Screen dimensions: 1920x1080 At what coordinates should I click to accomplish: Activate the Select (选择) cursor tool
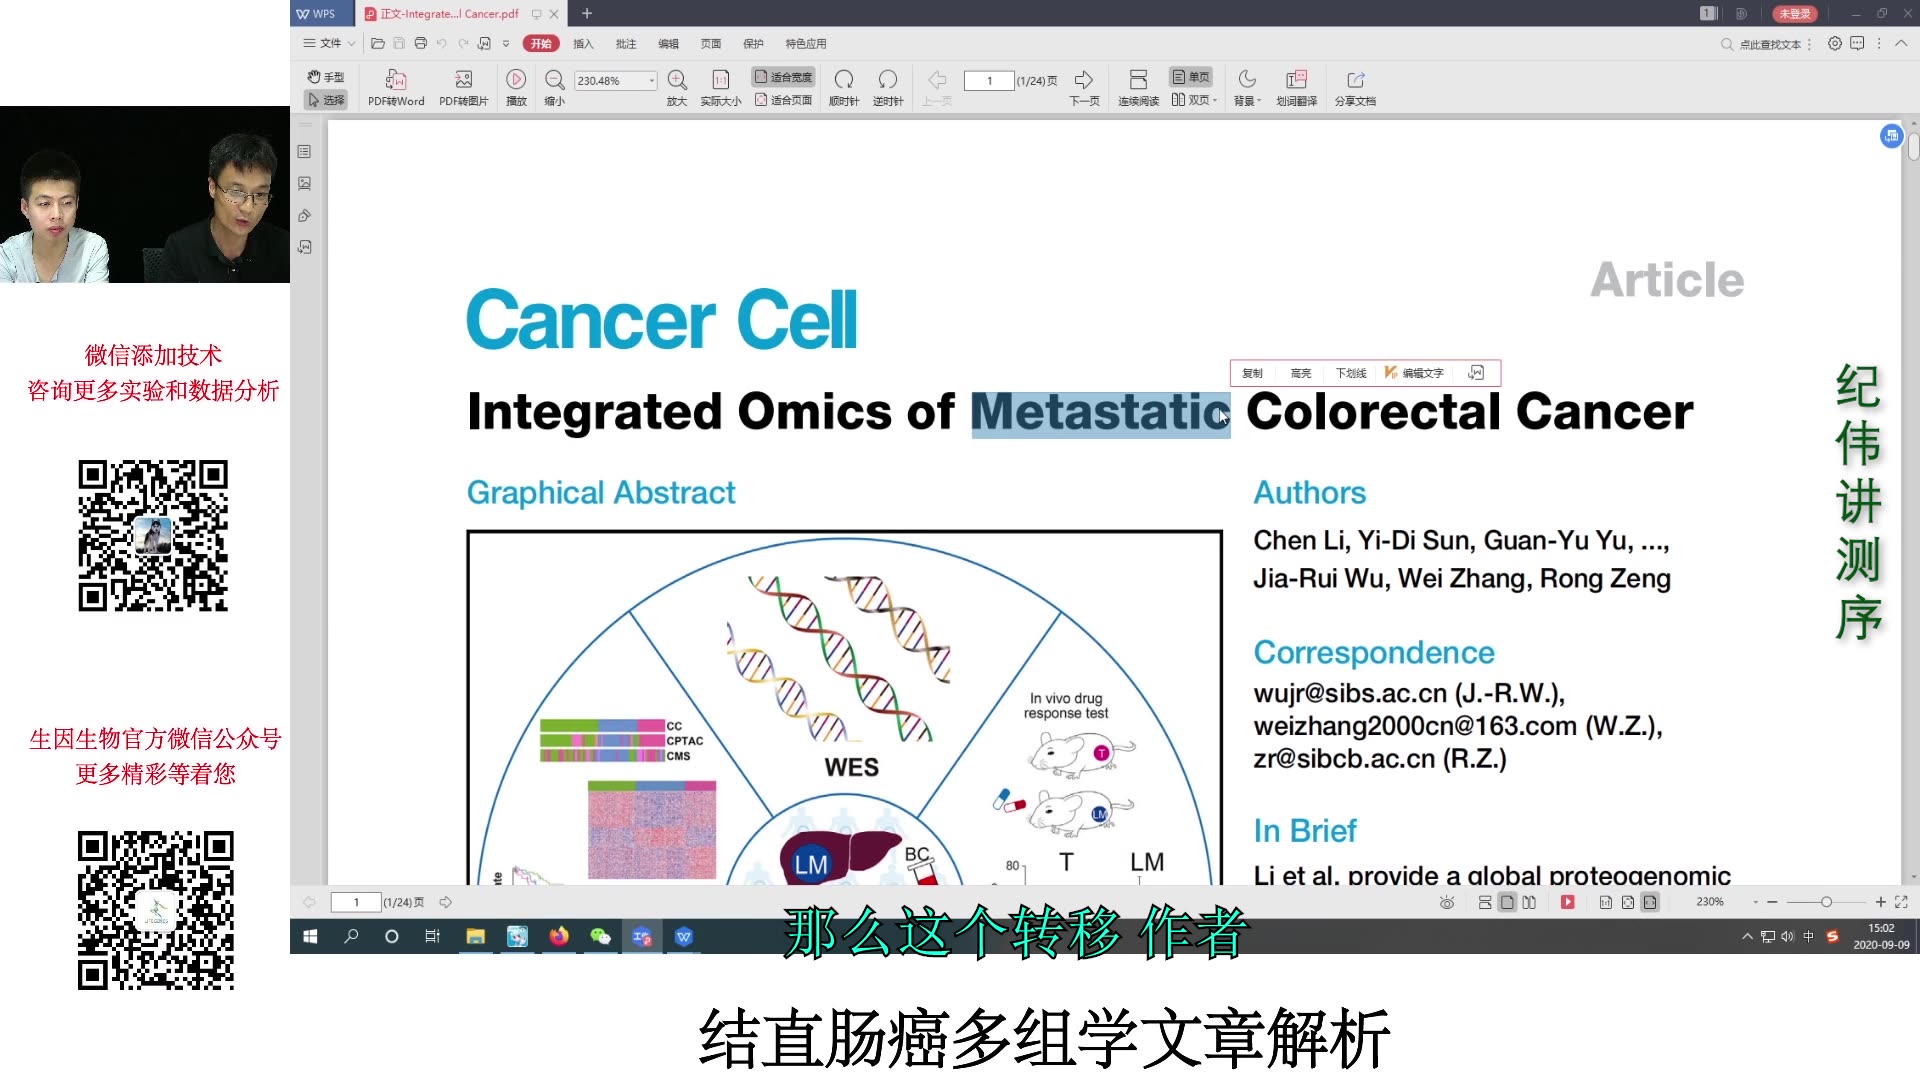tap(326, 100)
